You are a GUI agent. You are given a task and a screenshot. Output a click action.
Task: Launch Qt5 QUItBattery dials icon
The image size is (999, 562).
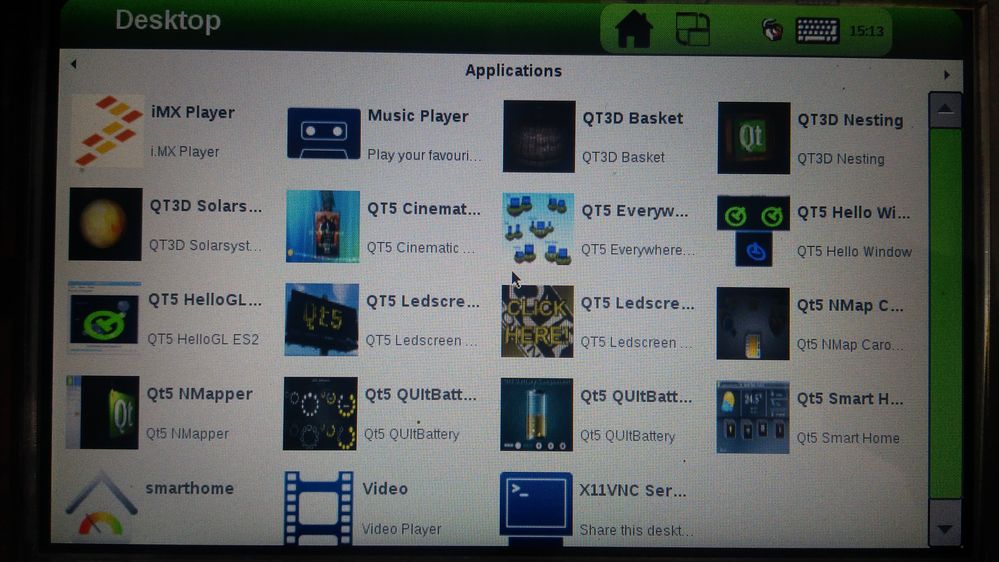pos(320,414)
